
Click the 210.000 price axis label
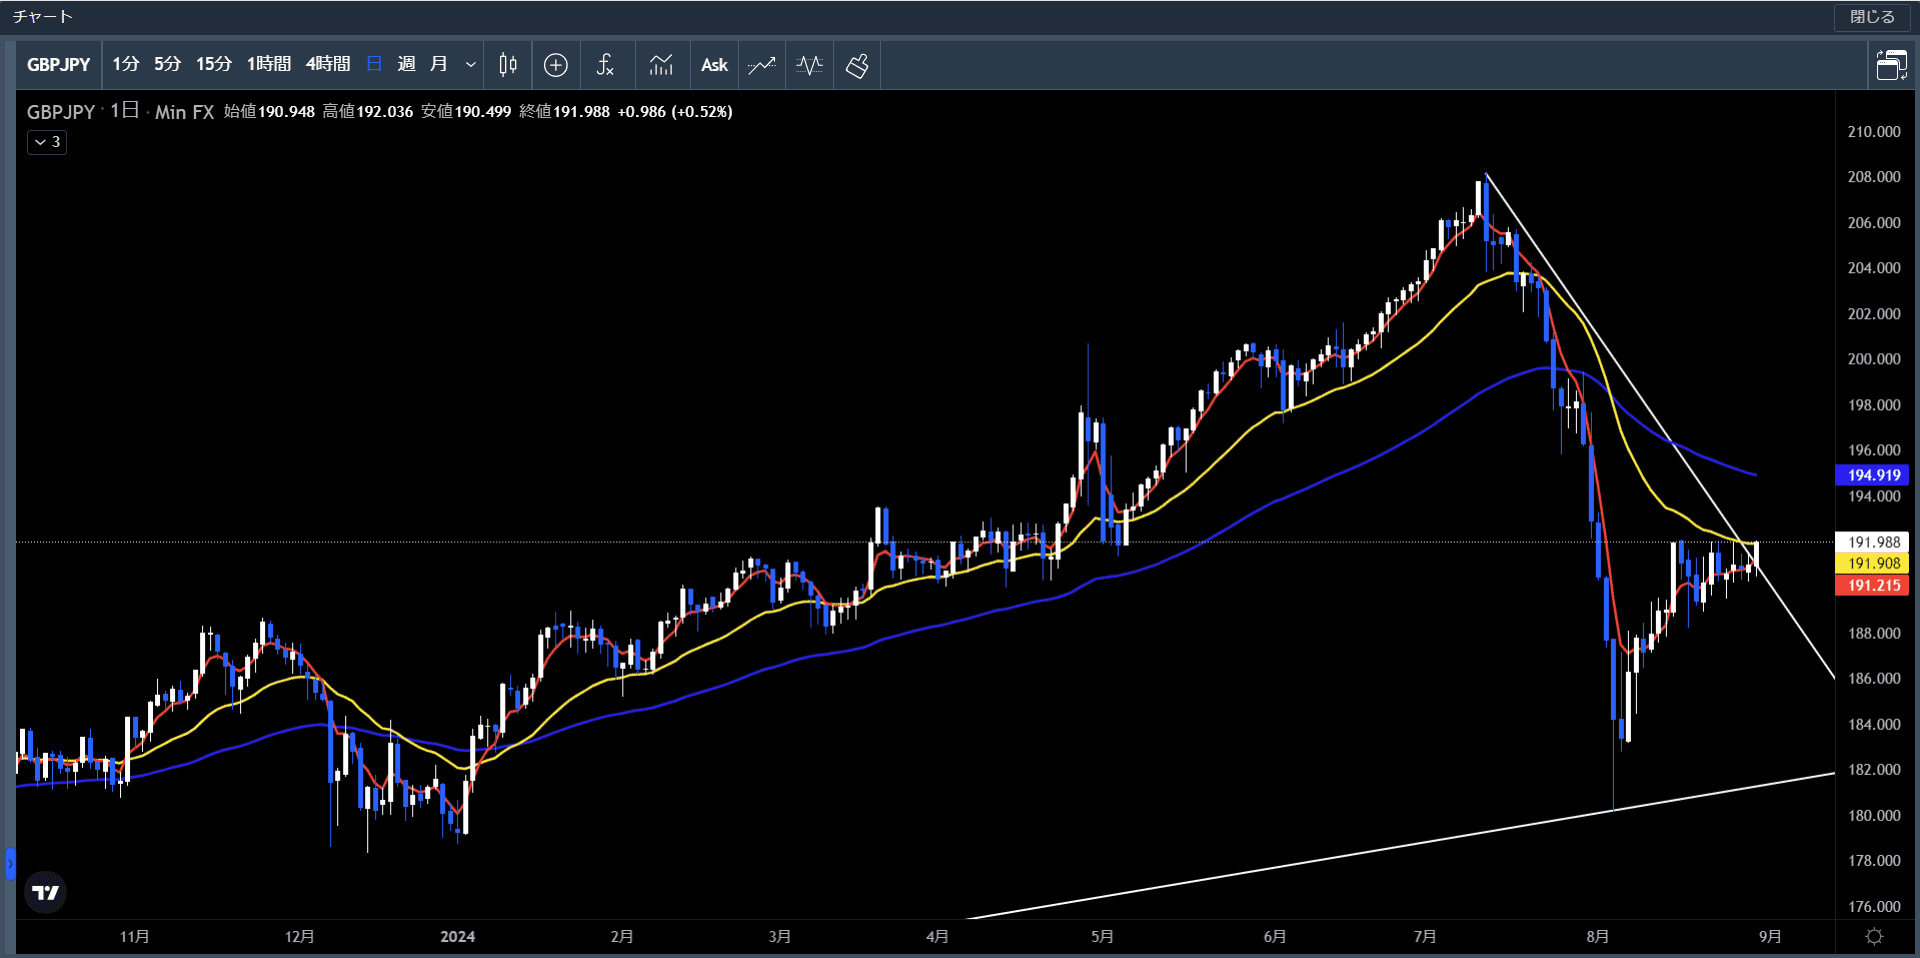[1873, 131]
